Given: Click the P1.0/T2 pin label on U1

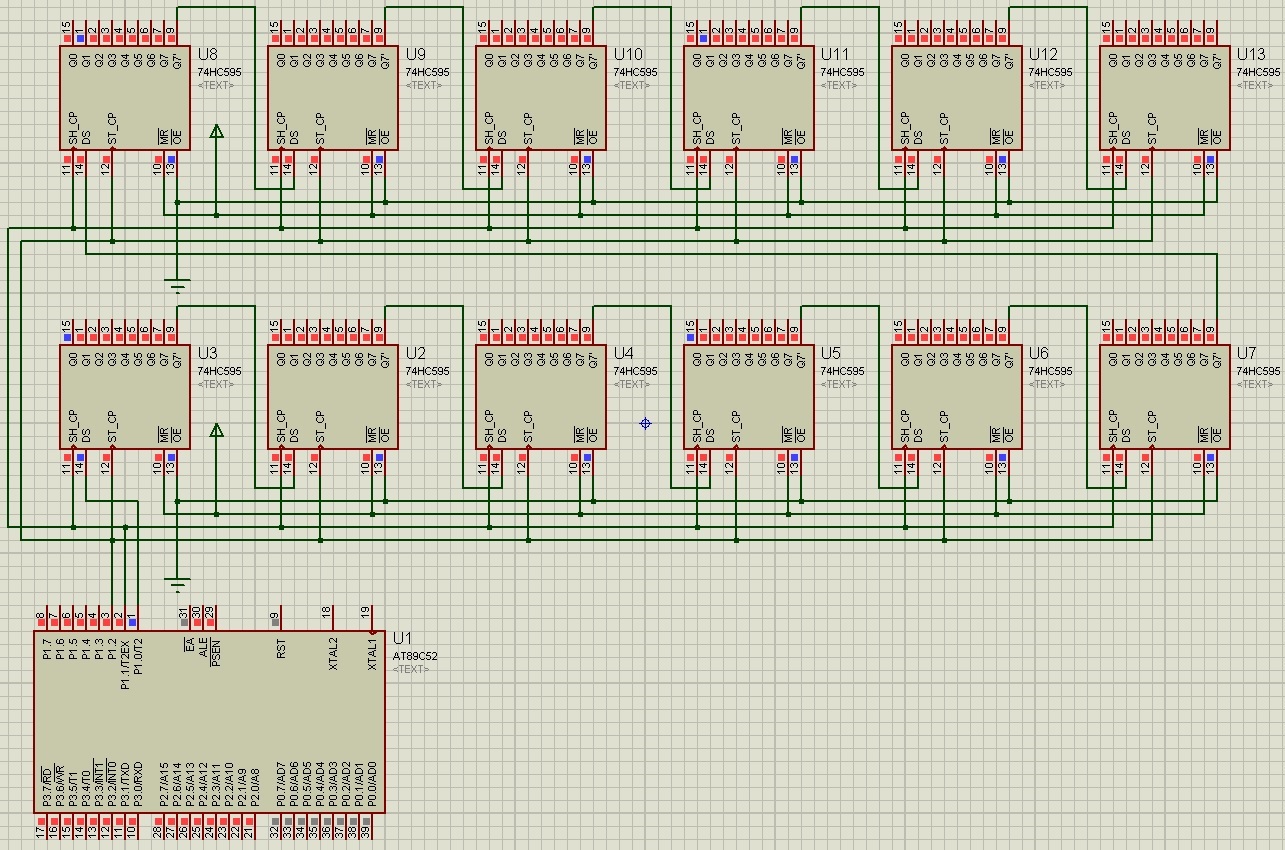Looking at the screenshot, I should [x=138, y=656].
